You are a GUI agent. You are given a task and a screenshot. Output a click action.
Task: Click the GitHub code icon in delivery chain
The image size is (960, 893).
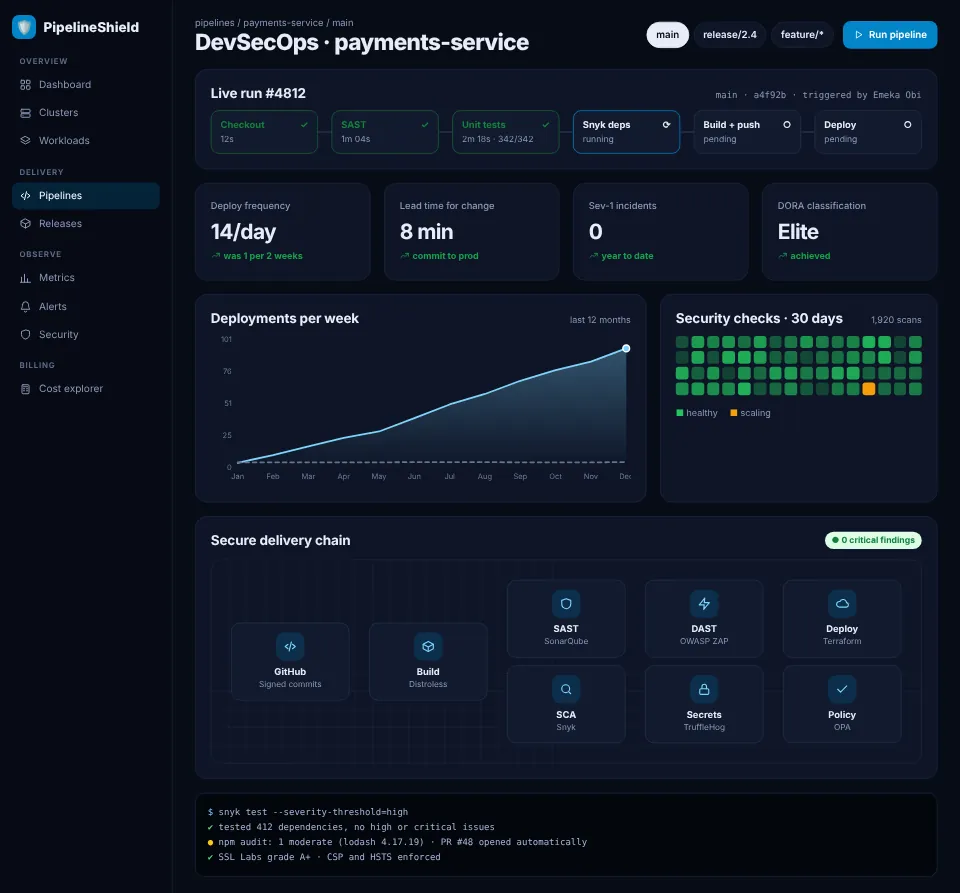[290, 646]
